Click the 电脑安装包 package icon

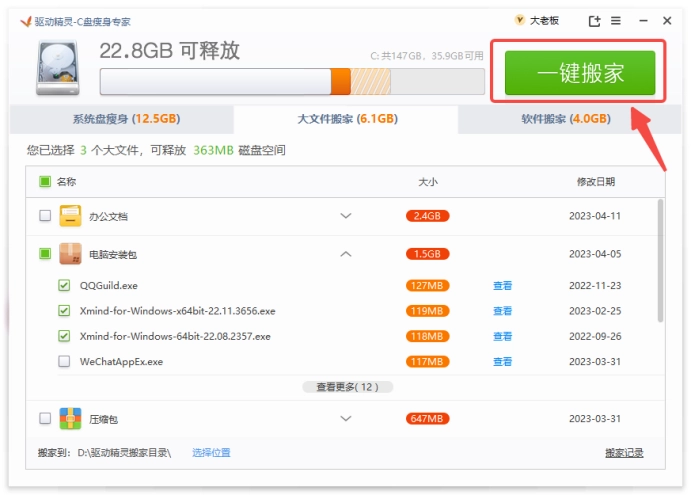70,254
